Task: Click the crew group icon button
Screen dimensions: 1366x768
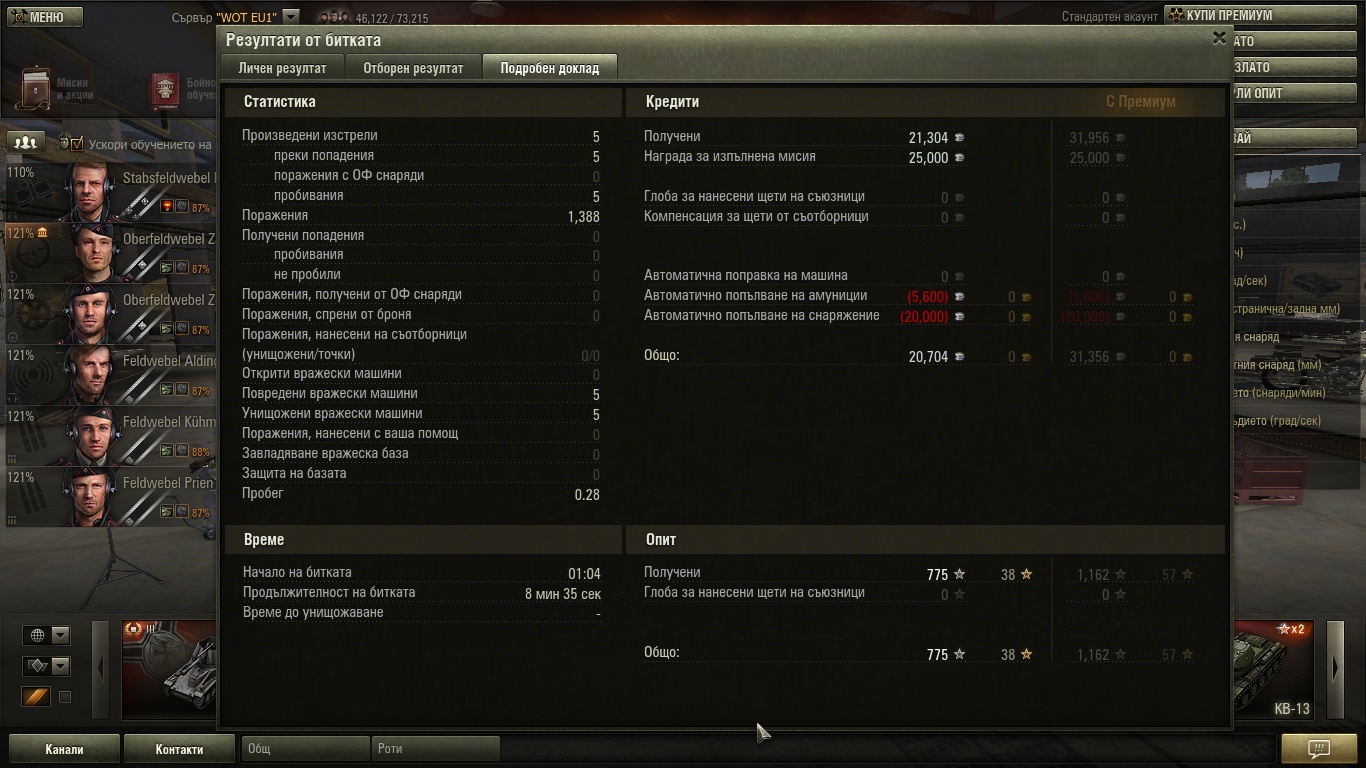Action: coord(26,142)
